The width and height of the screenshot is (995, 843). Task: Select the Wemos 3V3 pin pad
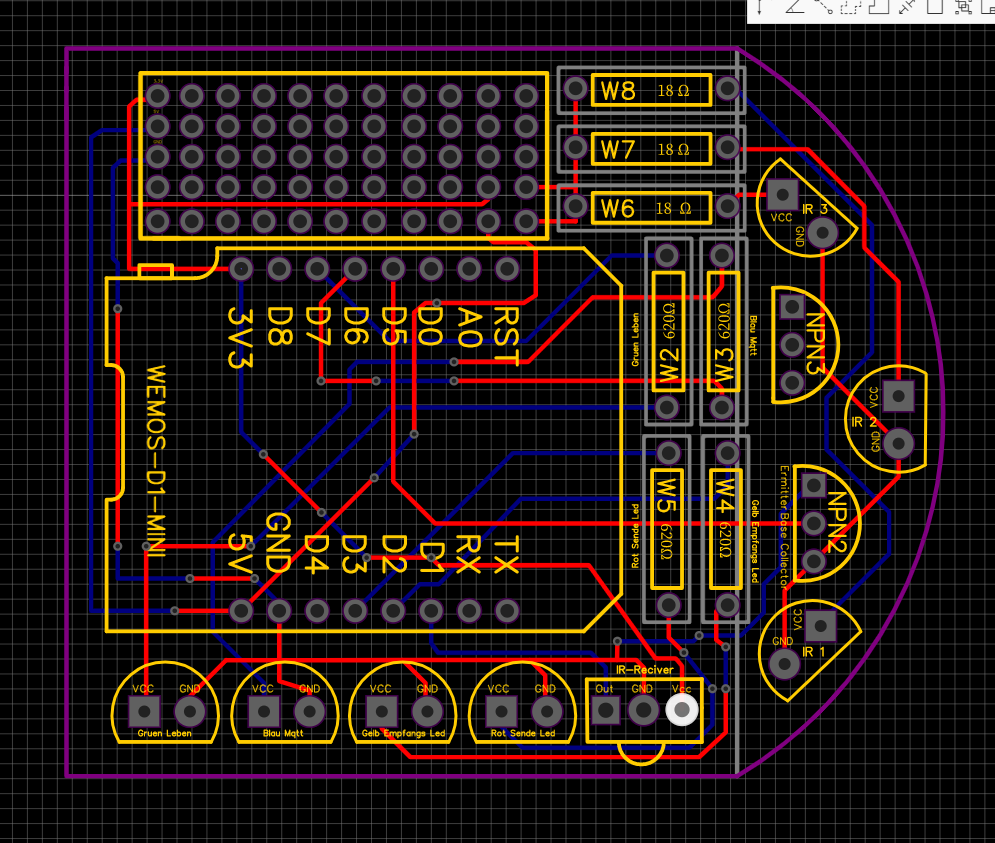[241, 269]
